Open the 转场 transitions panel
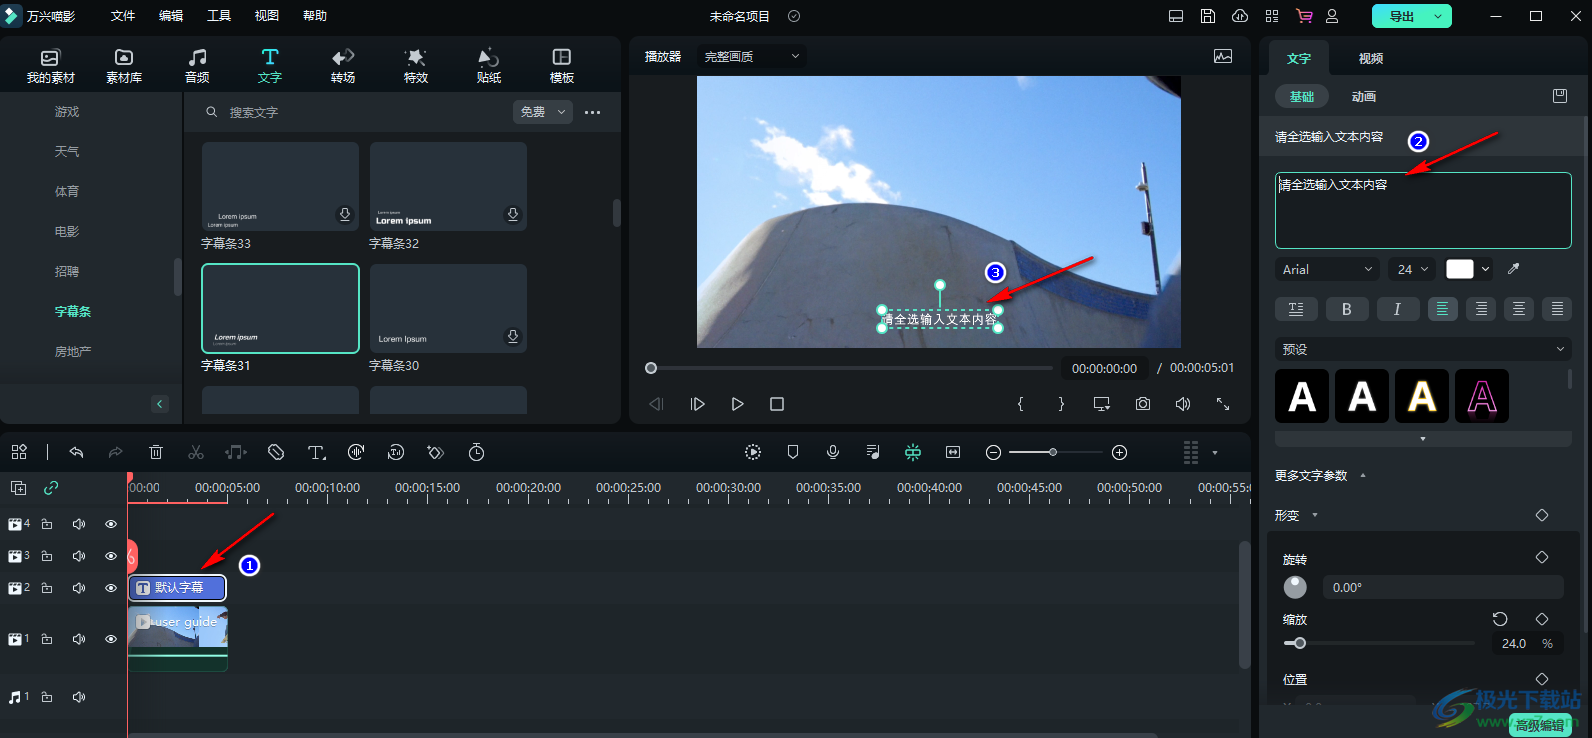 coord(343,66)
